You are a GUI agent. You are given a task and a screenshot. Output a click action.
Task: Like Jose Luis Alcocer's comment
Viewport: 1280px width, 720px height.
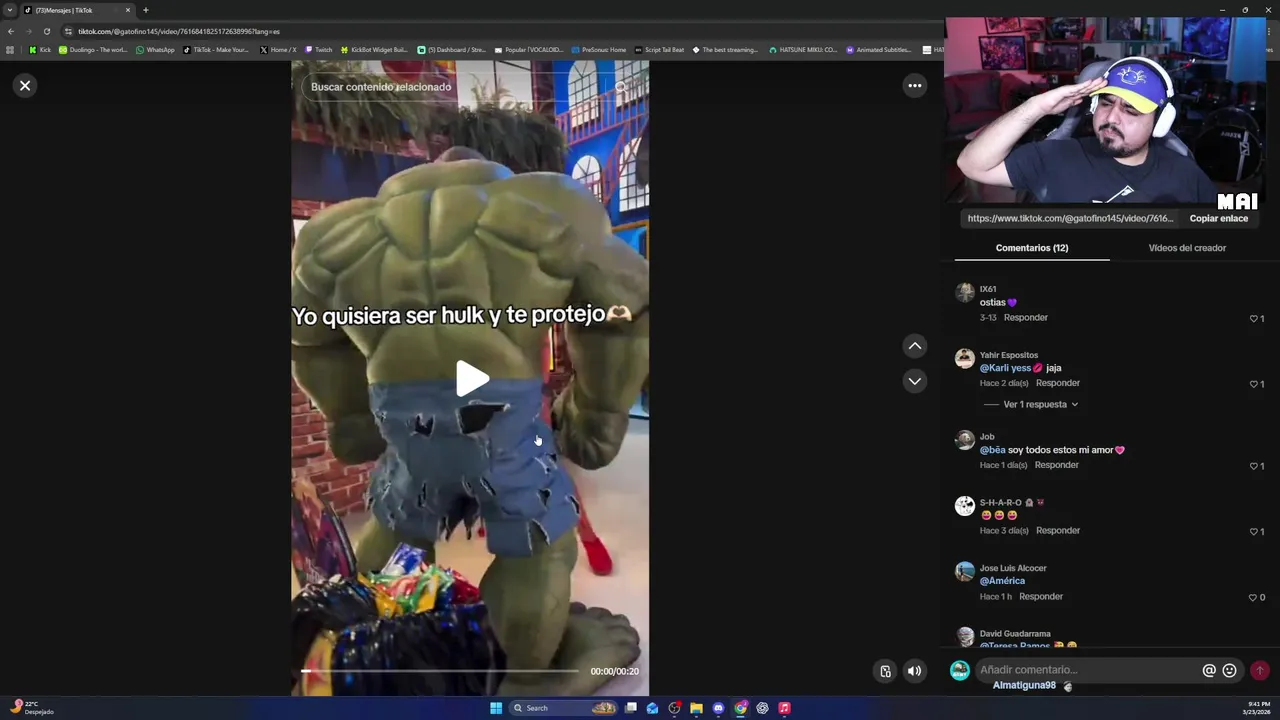coord(1254,598)
